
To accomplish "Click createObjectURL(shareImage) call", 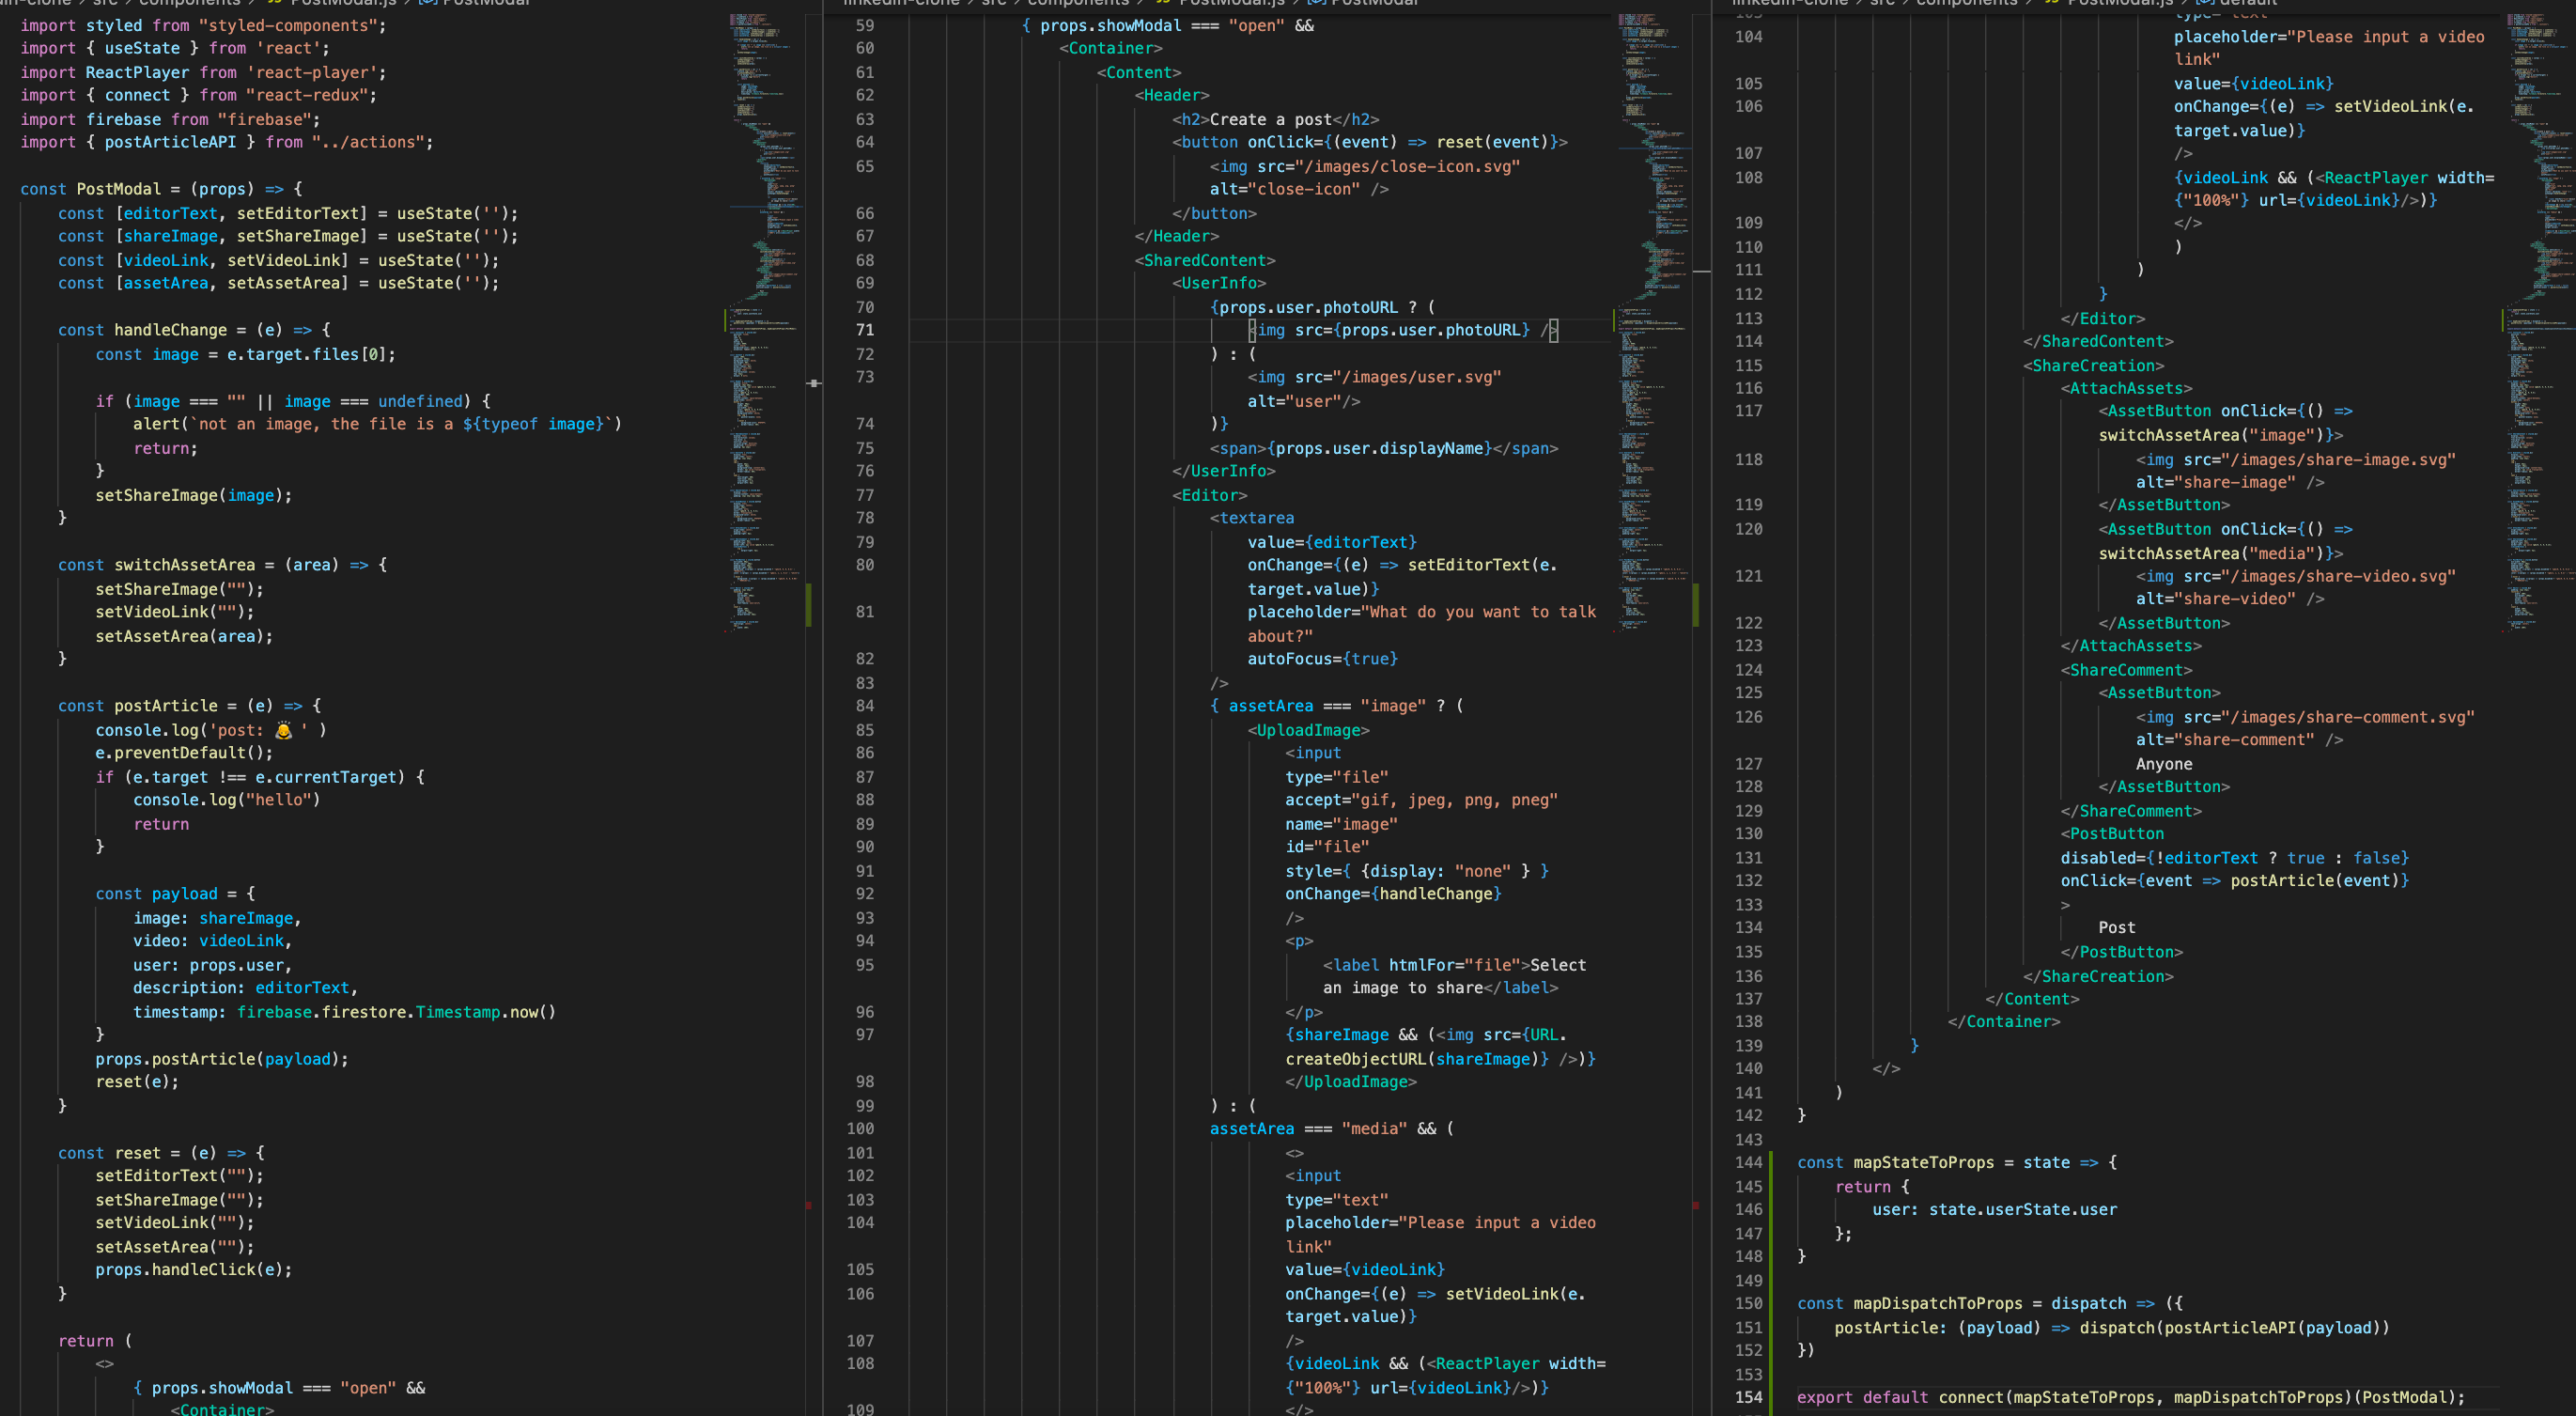I will pyautogui.click(x=1413, y=1059).
